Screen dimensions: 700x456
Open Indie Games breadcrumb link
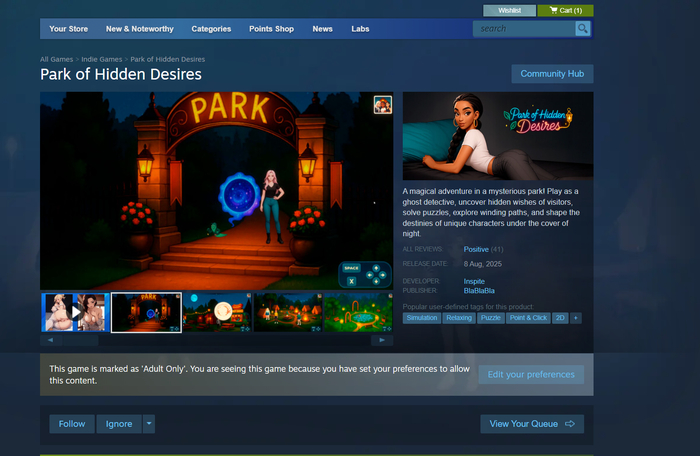(x=103, y=60)
